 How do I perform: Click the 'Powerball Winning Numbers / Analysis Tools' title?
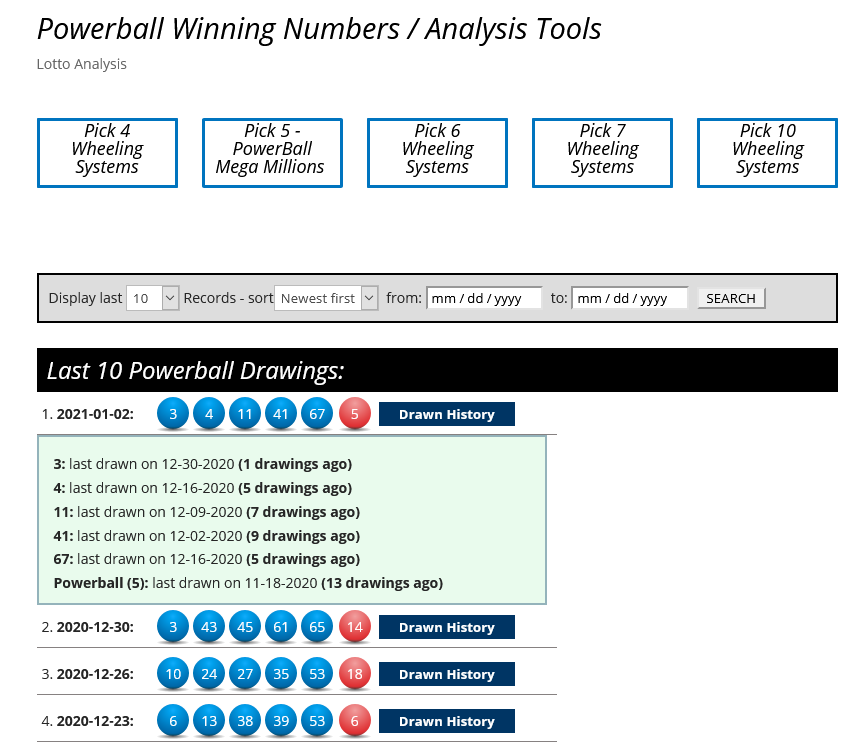pos(319,29)
